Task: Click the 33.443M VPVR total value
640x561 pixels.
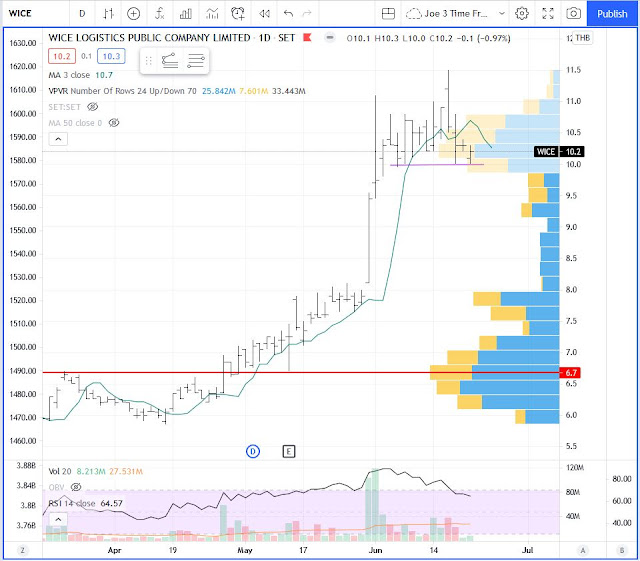Action: [x=289, y=91]
